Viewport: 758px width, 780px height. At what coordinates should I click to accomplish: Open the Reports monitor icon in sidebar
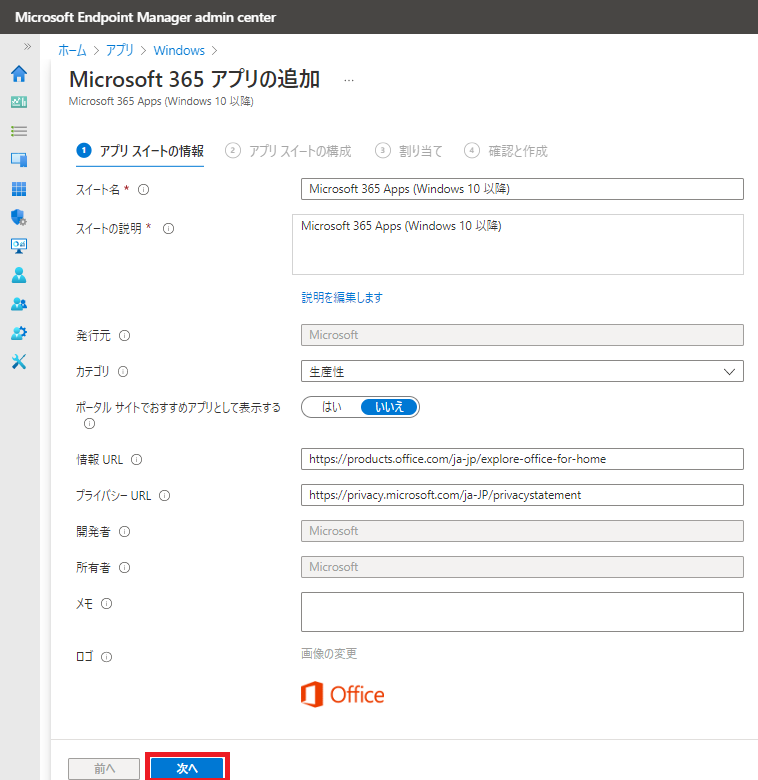point(19,246)
